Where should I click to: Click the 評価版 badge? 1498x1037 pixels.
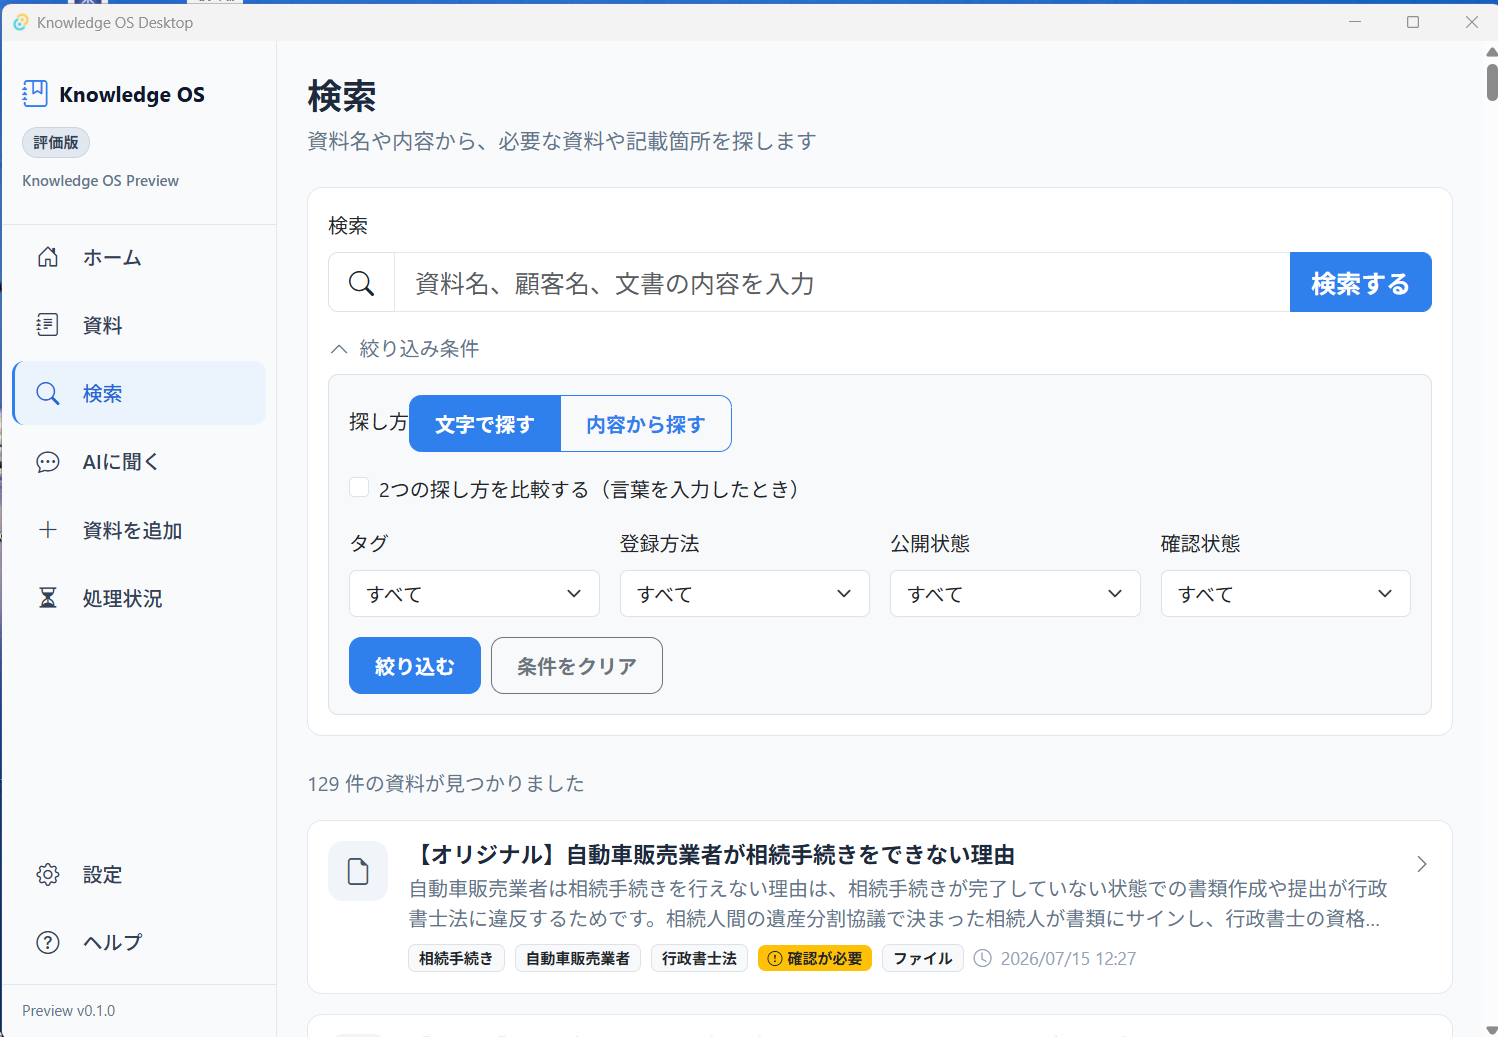click(x=56, y=142)
